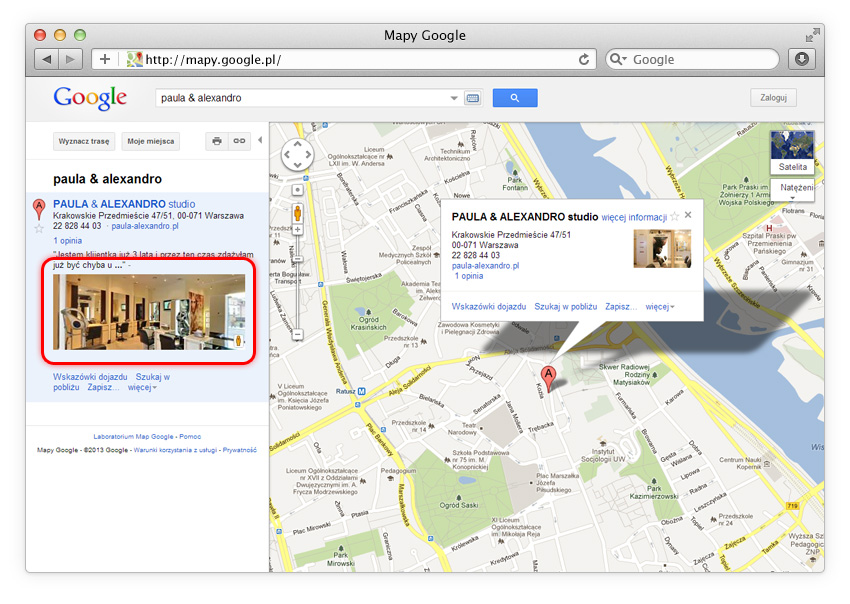Viewport: 850px width, 604px height.
Task: Expand 'więcej' in the map popup
Action: pos(660,306)
